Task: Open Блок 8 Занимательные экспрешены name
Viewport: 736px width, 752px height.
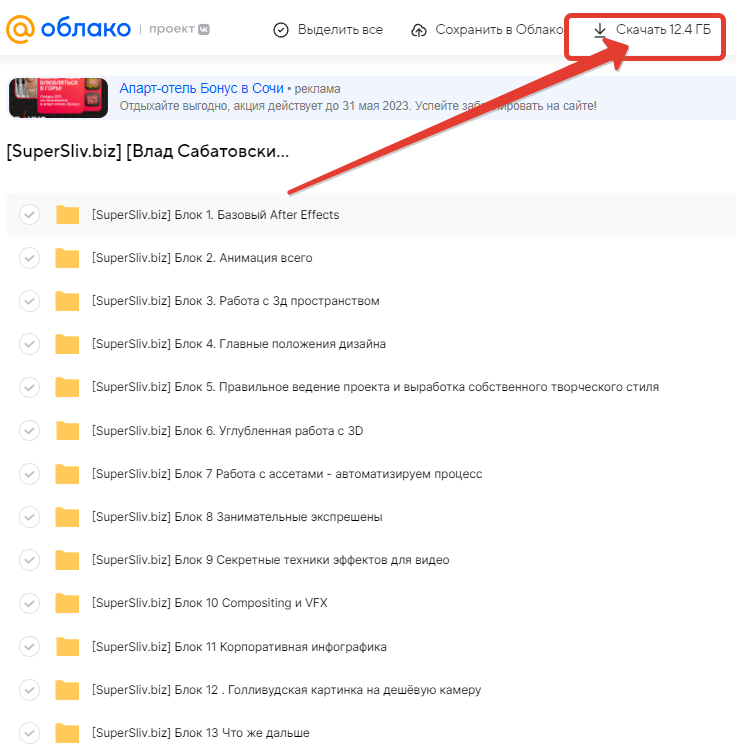Action: (237, 517)
